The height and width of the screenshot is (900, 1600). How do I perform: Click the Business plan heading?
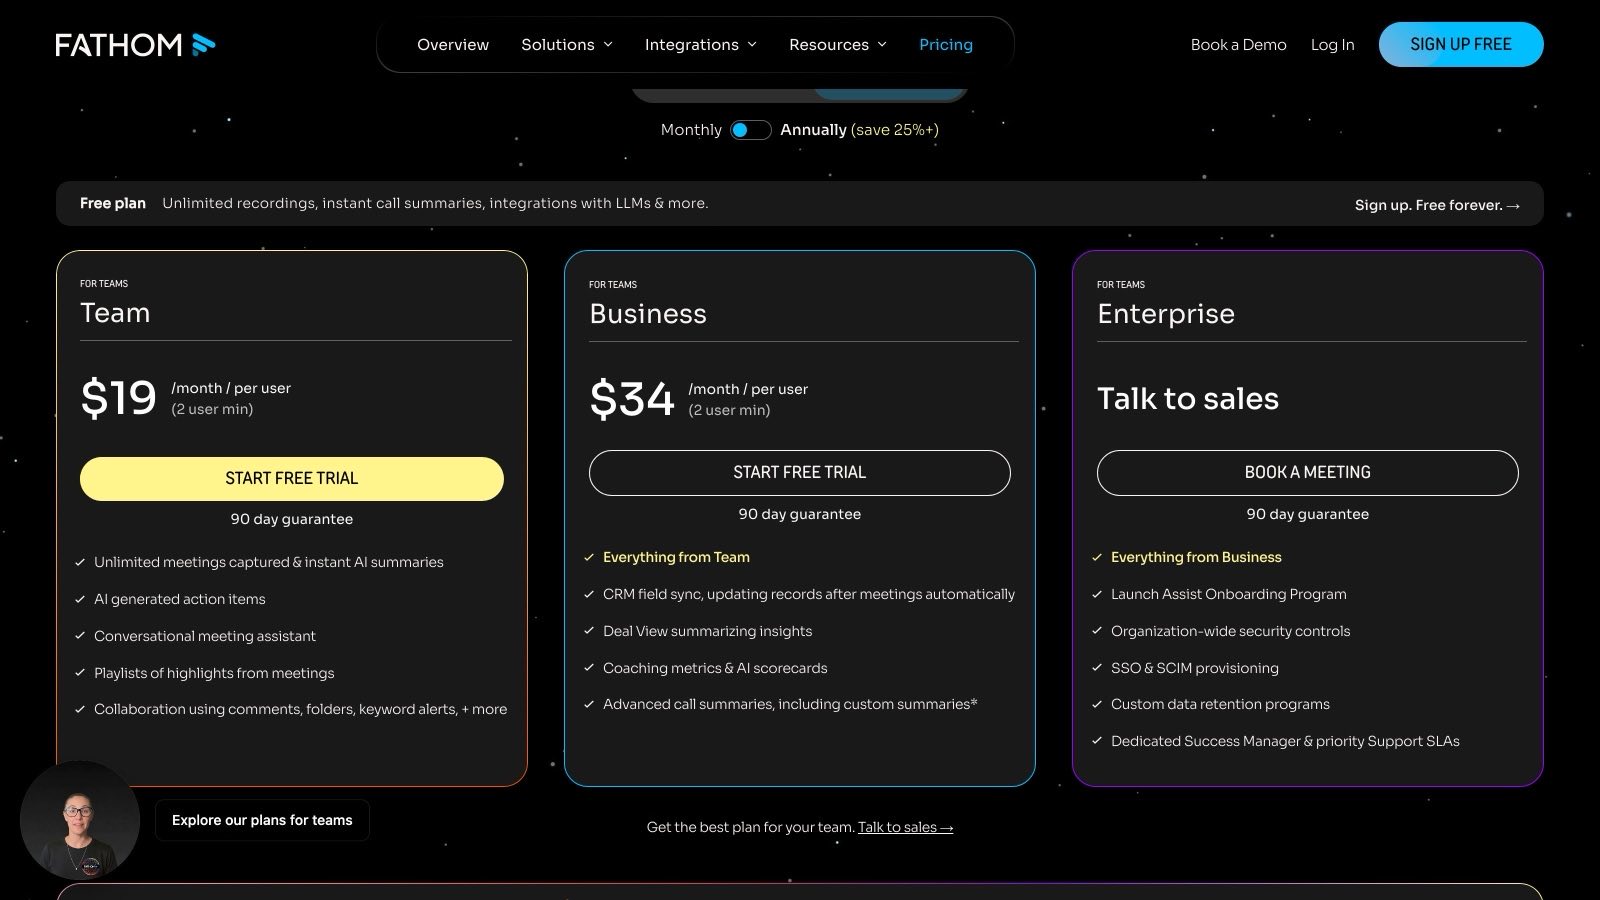tap(648, 314)
